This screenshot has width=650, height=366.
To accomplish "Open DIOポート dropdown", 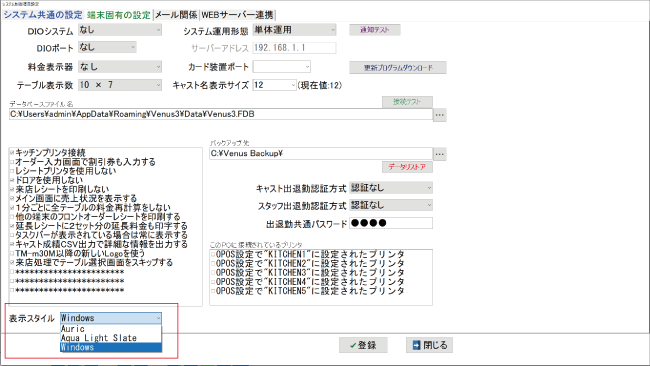I will pos(107,47).
